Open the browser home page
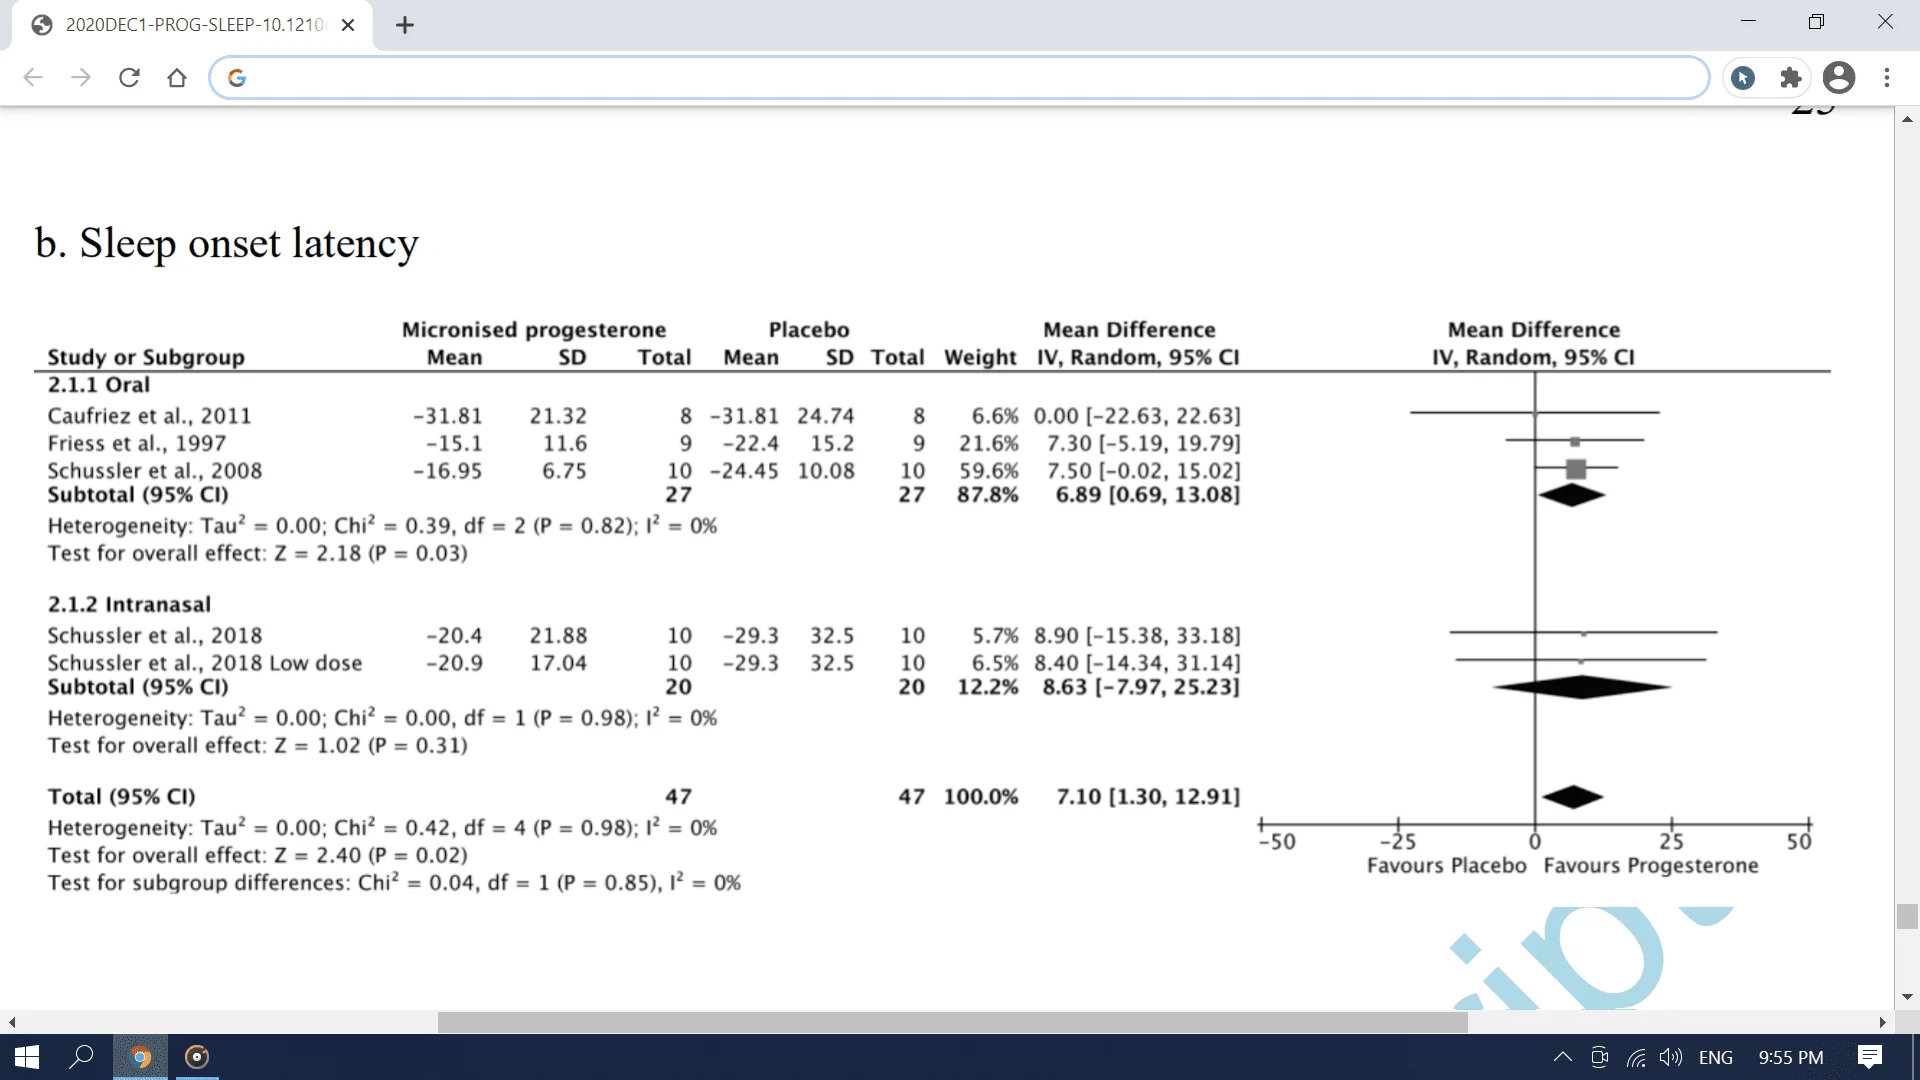 pos(177,78)
